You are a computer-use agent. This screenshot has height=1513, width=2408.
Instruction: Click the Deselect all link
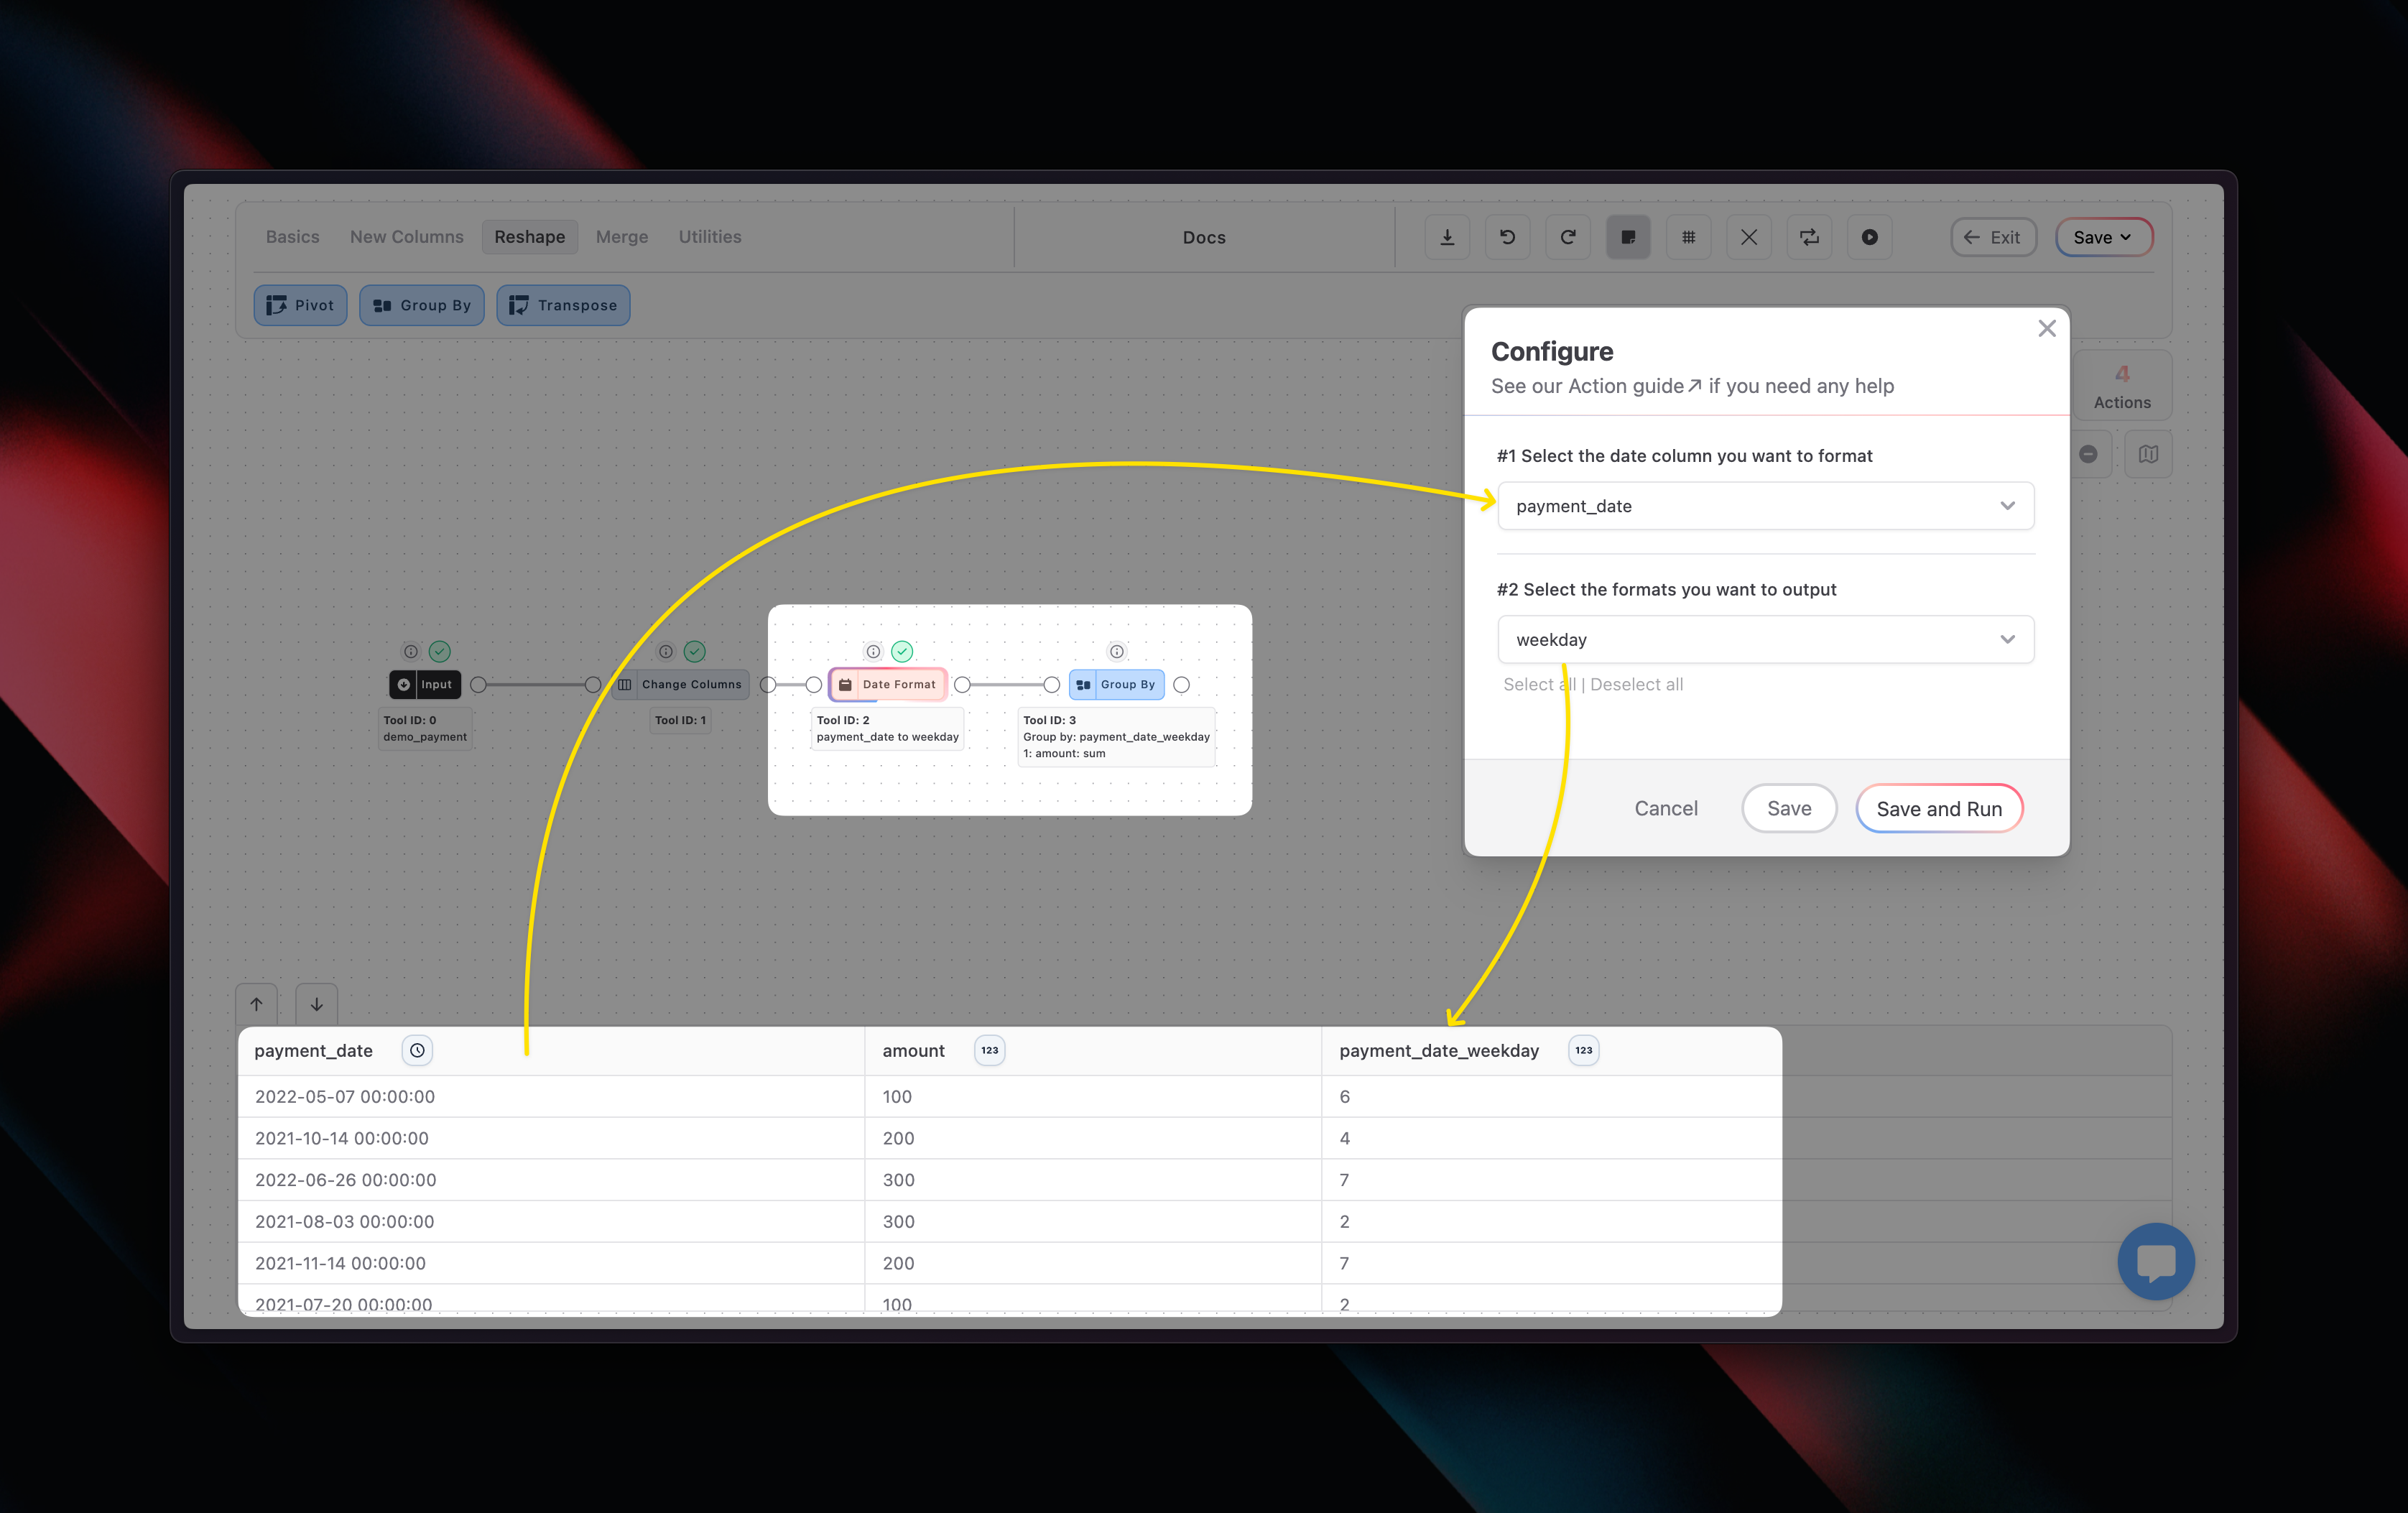click(x=1636, y=684)
